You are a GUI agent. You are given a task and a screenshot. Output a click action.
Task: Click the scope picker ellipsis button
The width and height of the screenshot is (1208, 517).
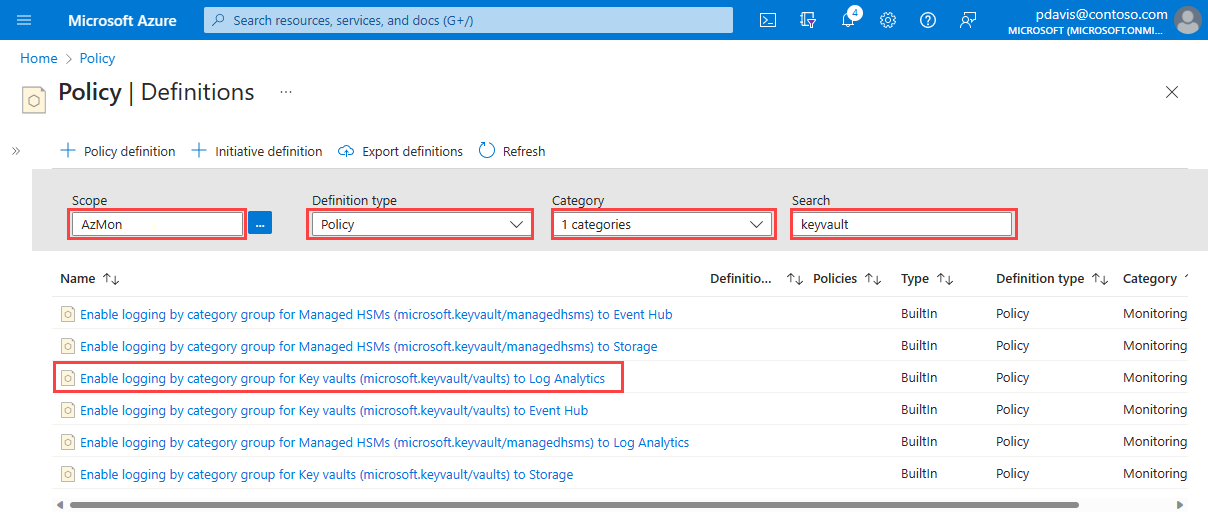(260, 224)
